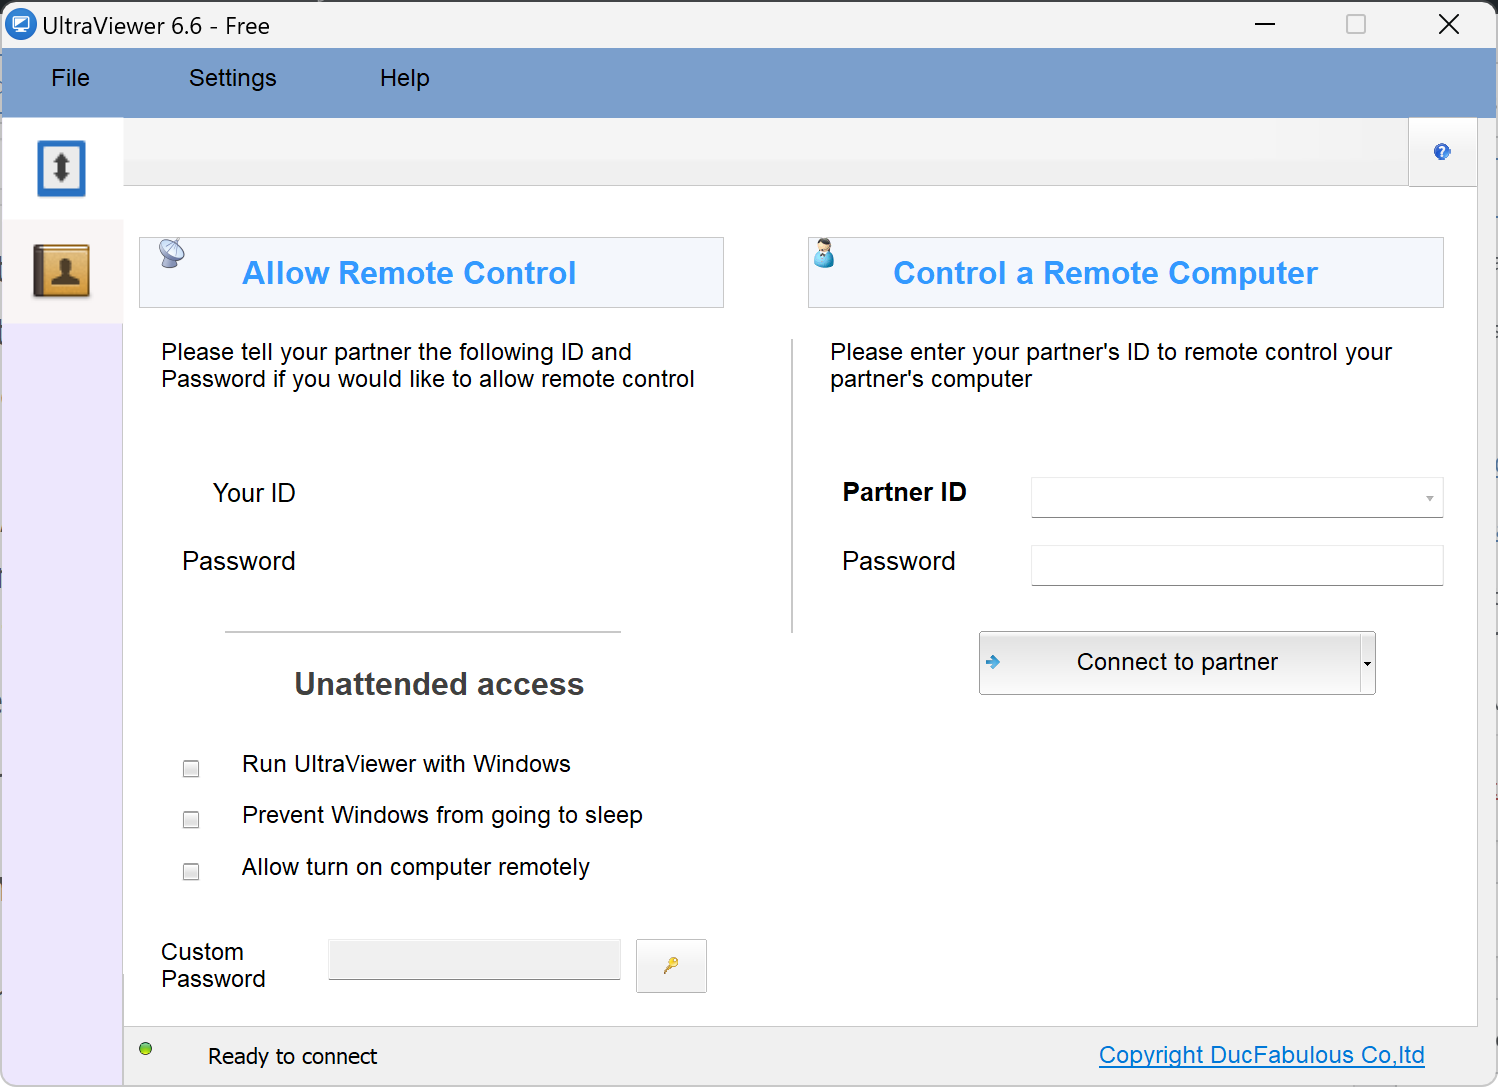1498x1087 pixels.
Task: Check Allow turn on computer remotely
Action: [x=191, y=872]
